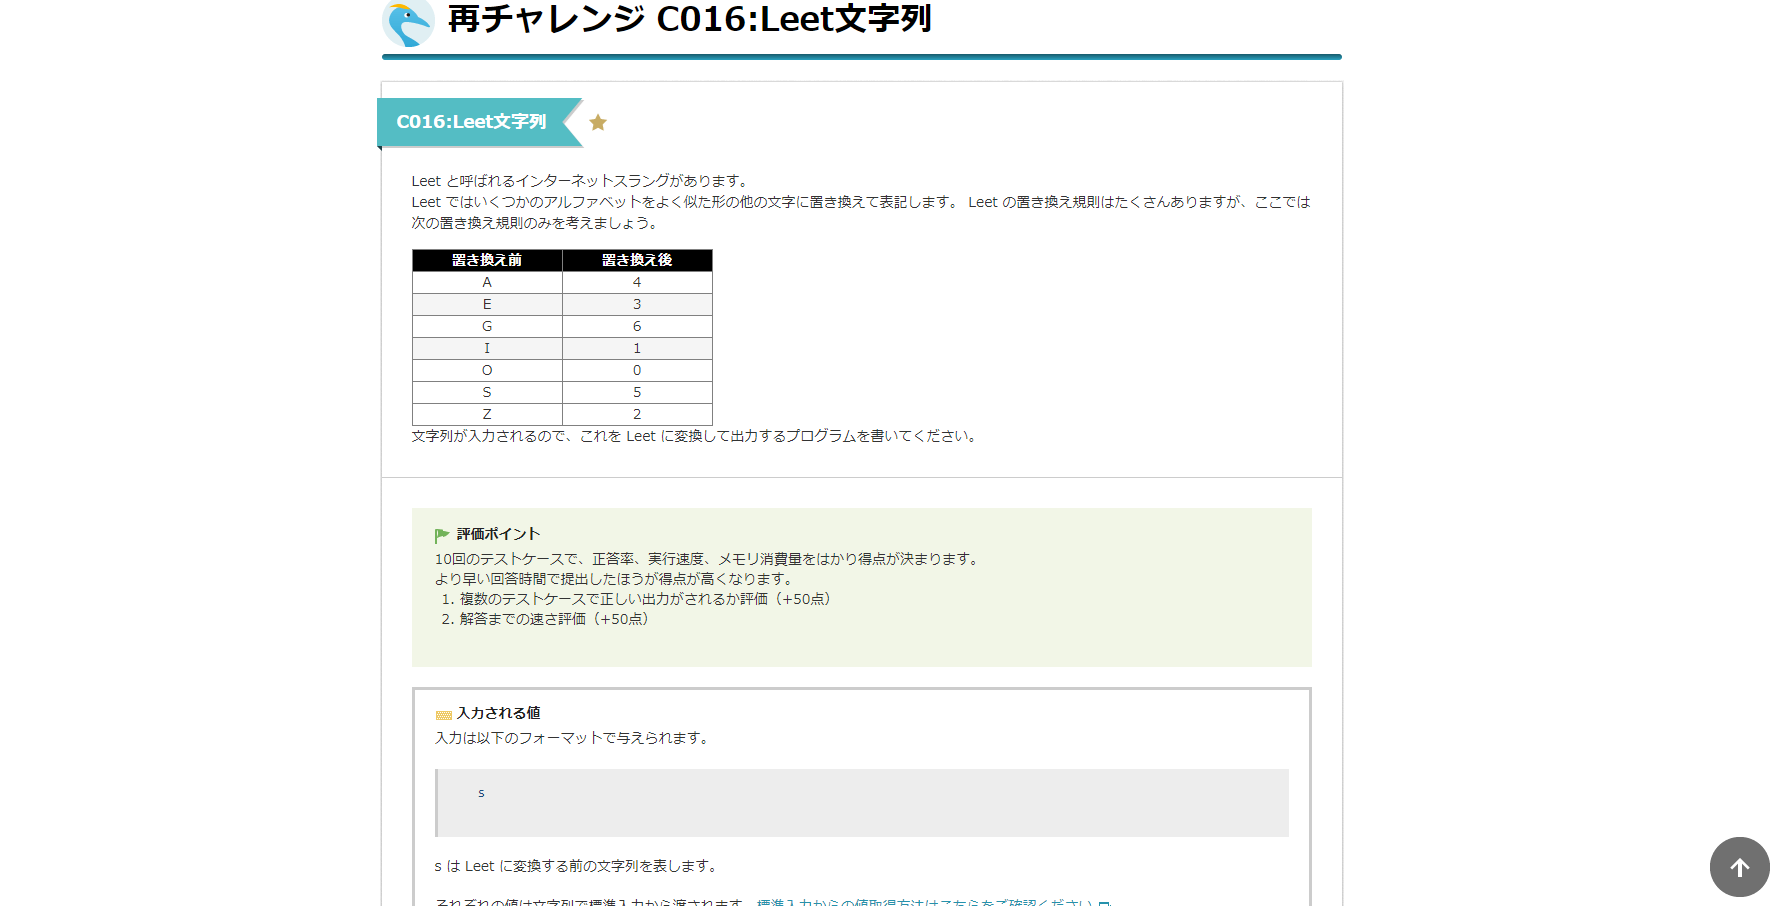Click the 再チャレンジ C016:Leet文字列 page title
Viewport: 1776px width, 906px height.
coord(689,19)
